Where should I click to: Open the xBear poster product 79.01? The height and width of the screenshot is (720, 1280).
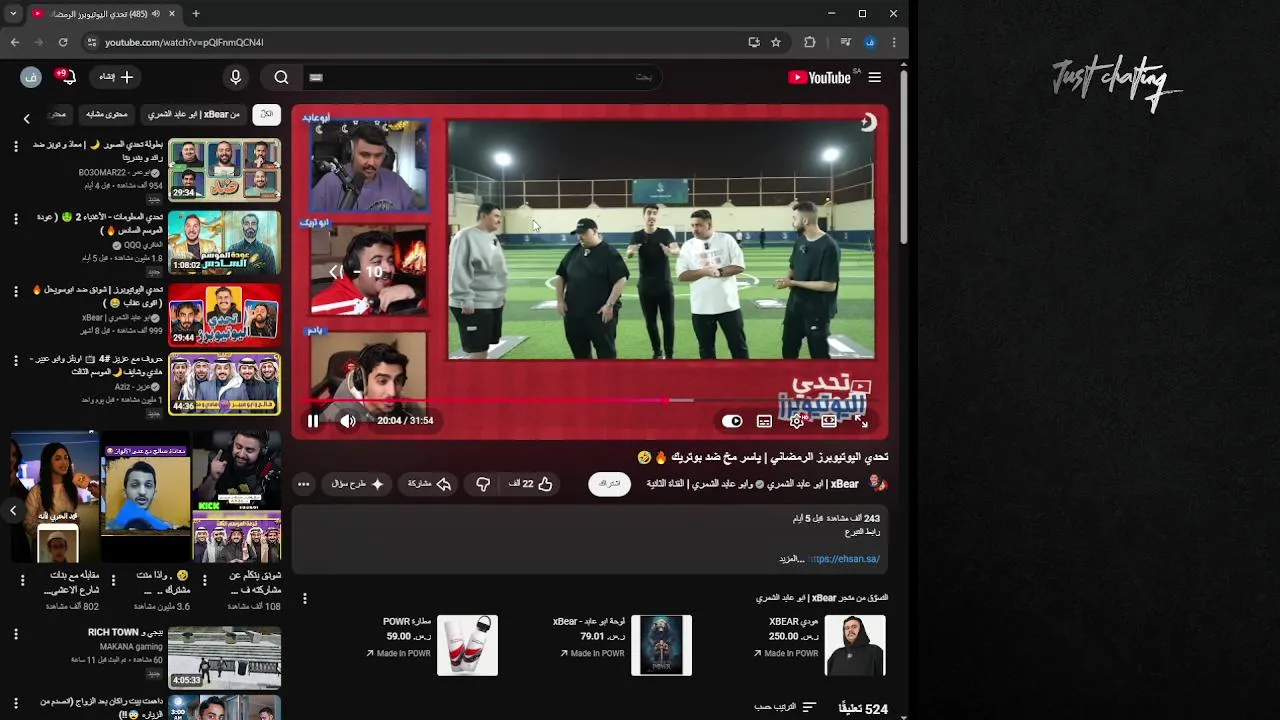tap(661, 645)
